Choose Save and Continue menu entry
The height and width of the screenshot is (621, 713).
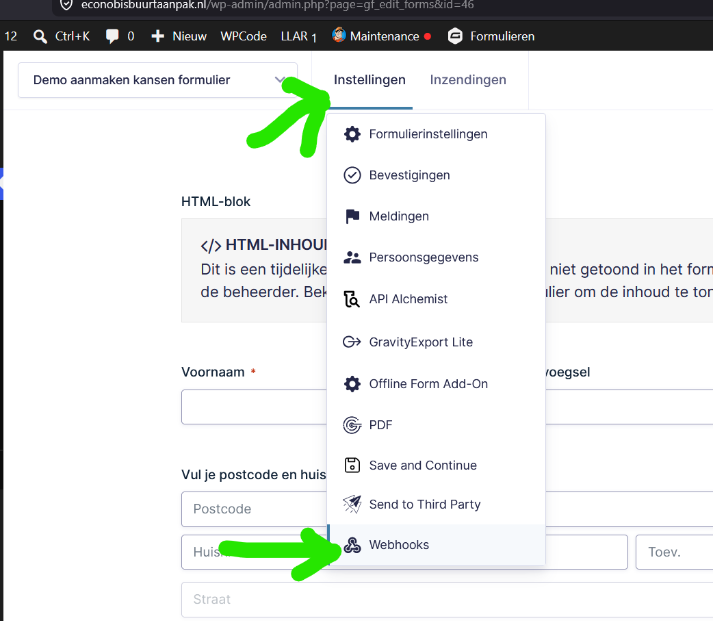(436, 466)
